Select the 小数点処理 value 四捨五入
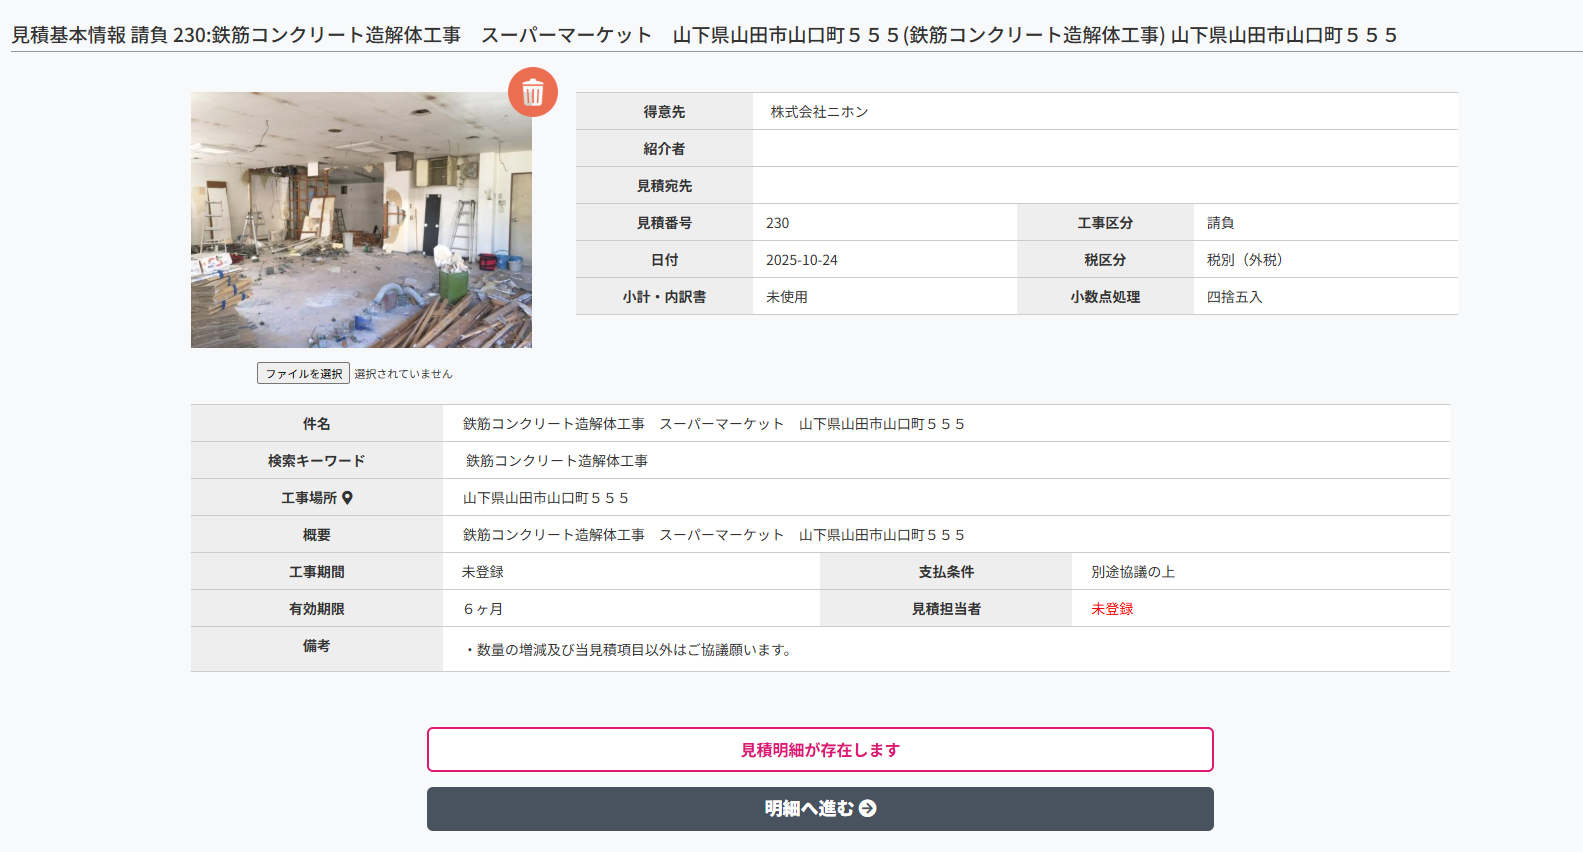This screenshot has width=1583, height=852. coord(1234,297)
